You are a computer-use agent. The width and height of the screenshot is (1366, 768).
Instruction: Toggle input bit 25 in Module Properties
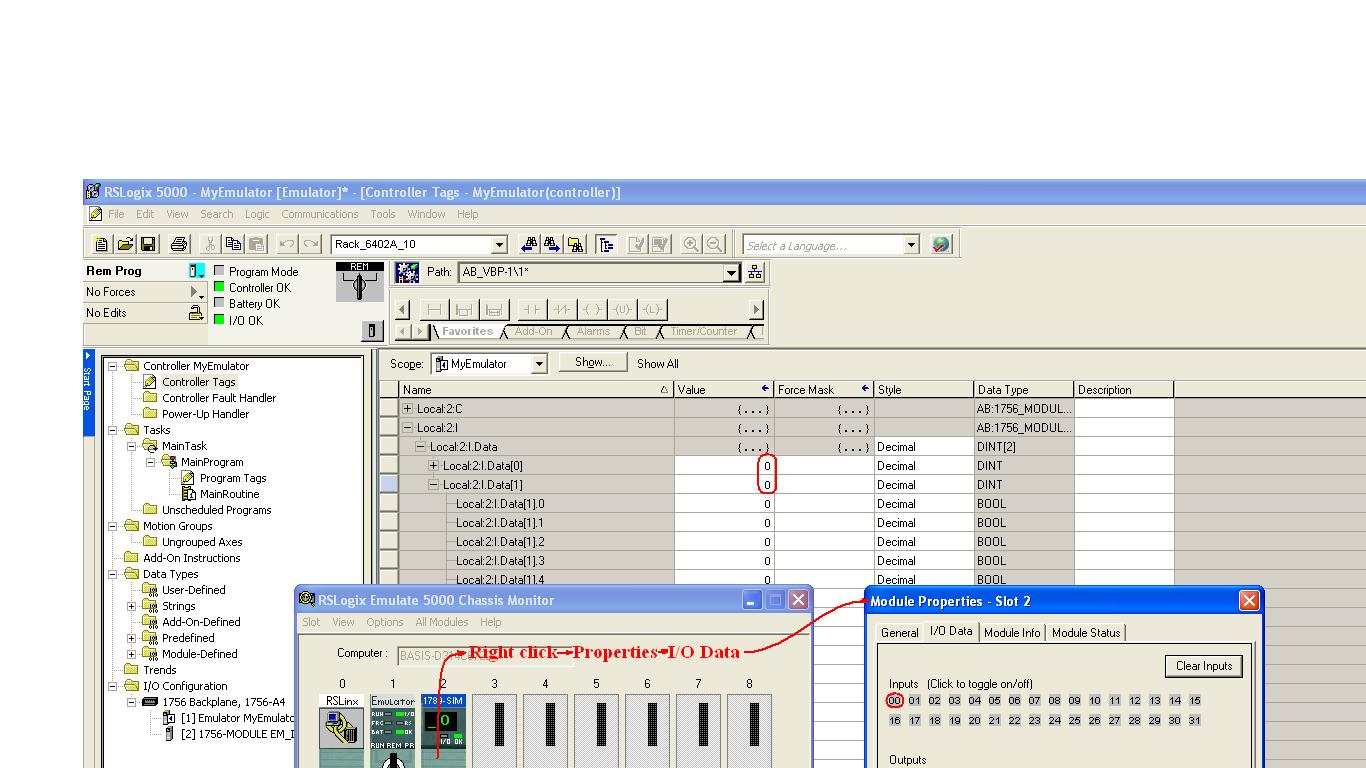tap(1075, 720)
